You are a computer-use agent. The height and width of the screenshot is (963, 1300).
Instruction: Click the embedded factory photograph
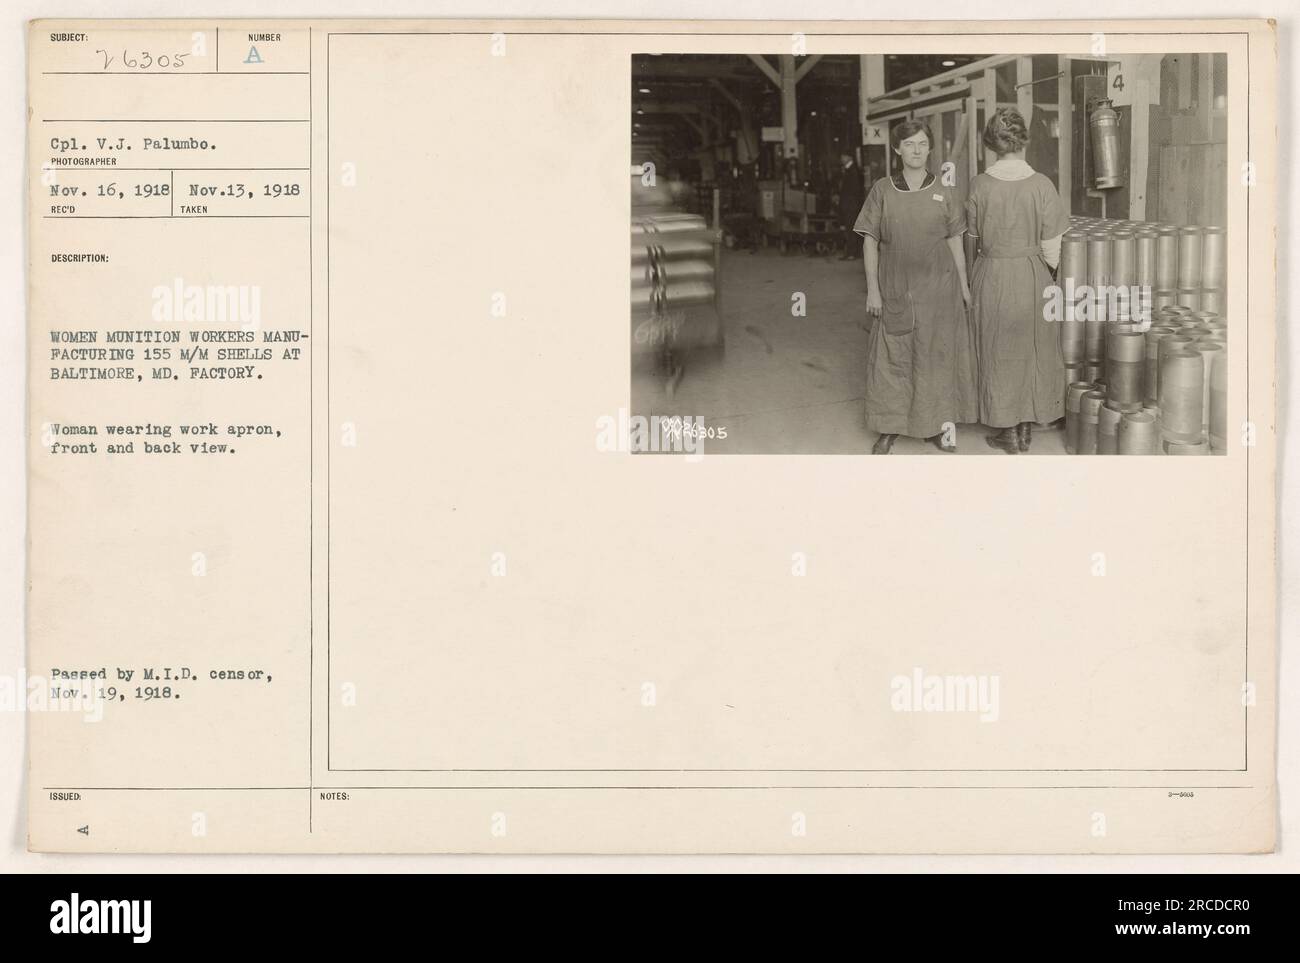tap(928, 254)
